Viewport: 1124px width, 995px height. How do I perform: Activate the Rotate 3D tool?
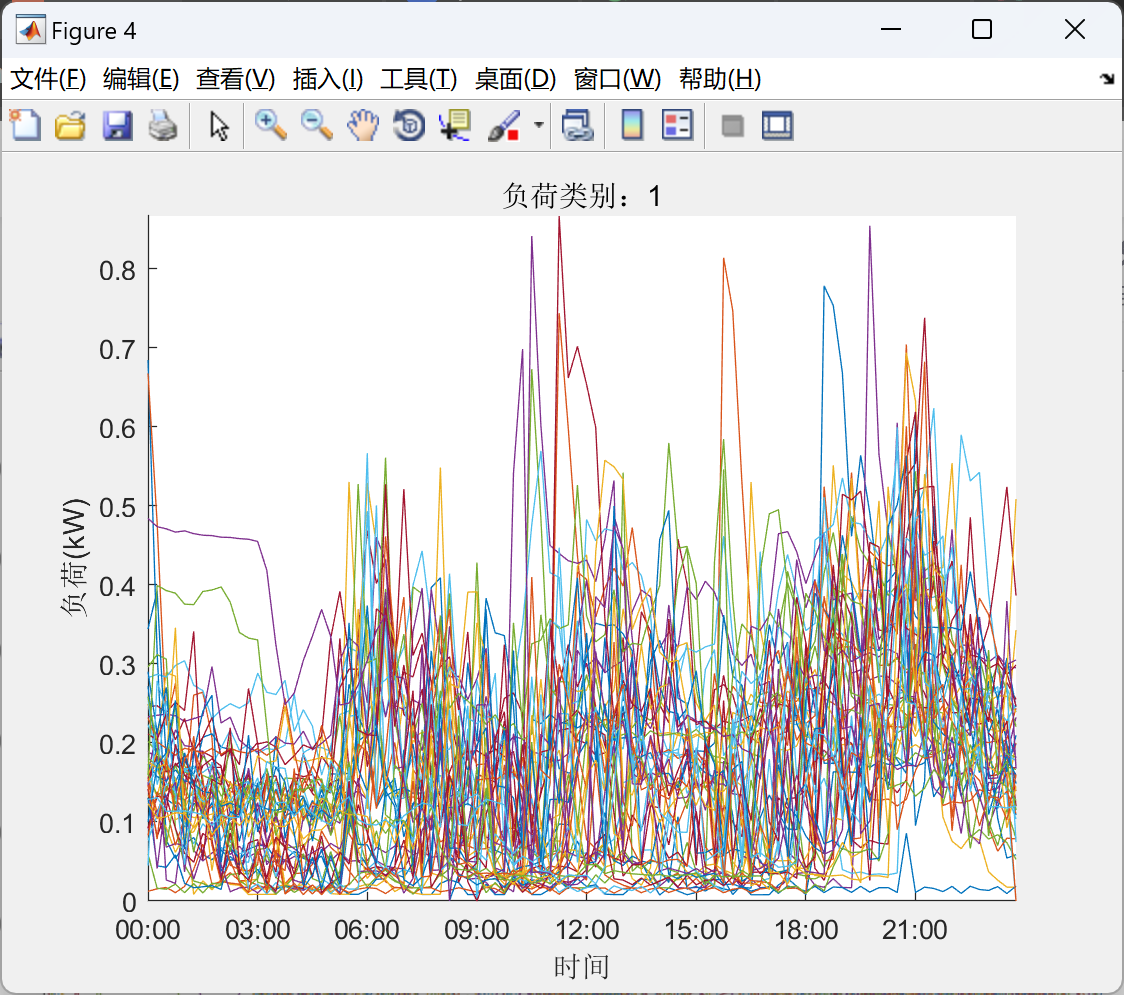pyautogui.click(x=409, y=125)
